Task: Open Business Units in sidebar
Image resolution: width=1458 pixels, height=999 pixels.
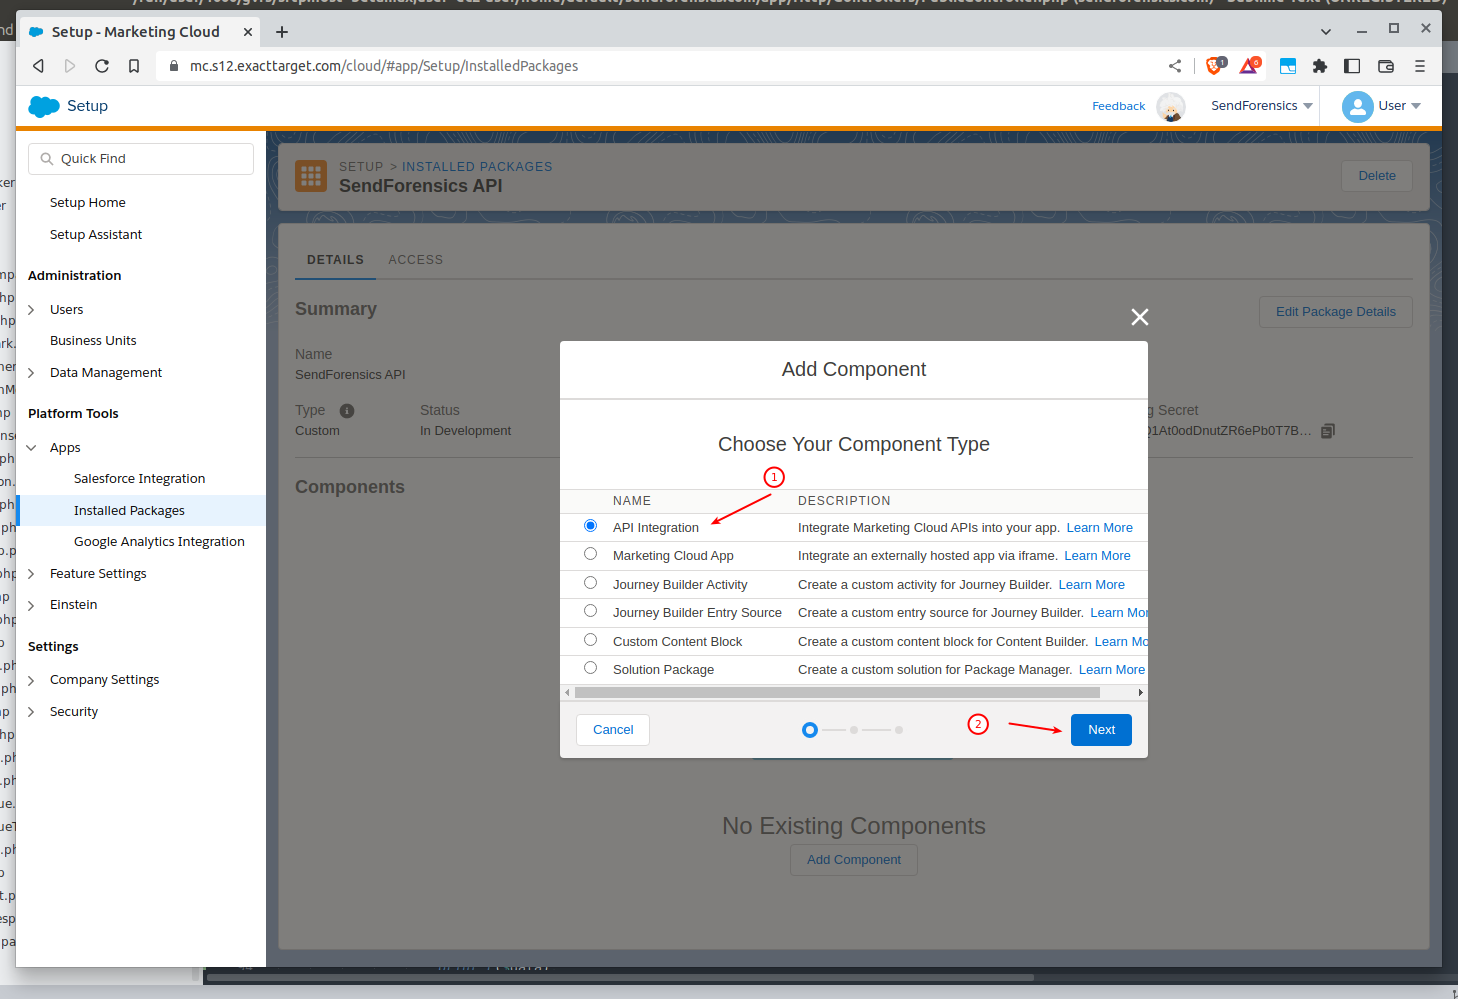Action: pyautogui.click(x=93, y=341)
